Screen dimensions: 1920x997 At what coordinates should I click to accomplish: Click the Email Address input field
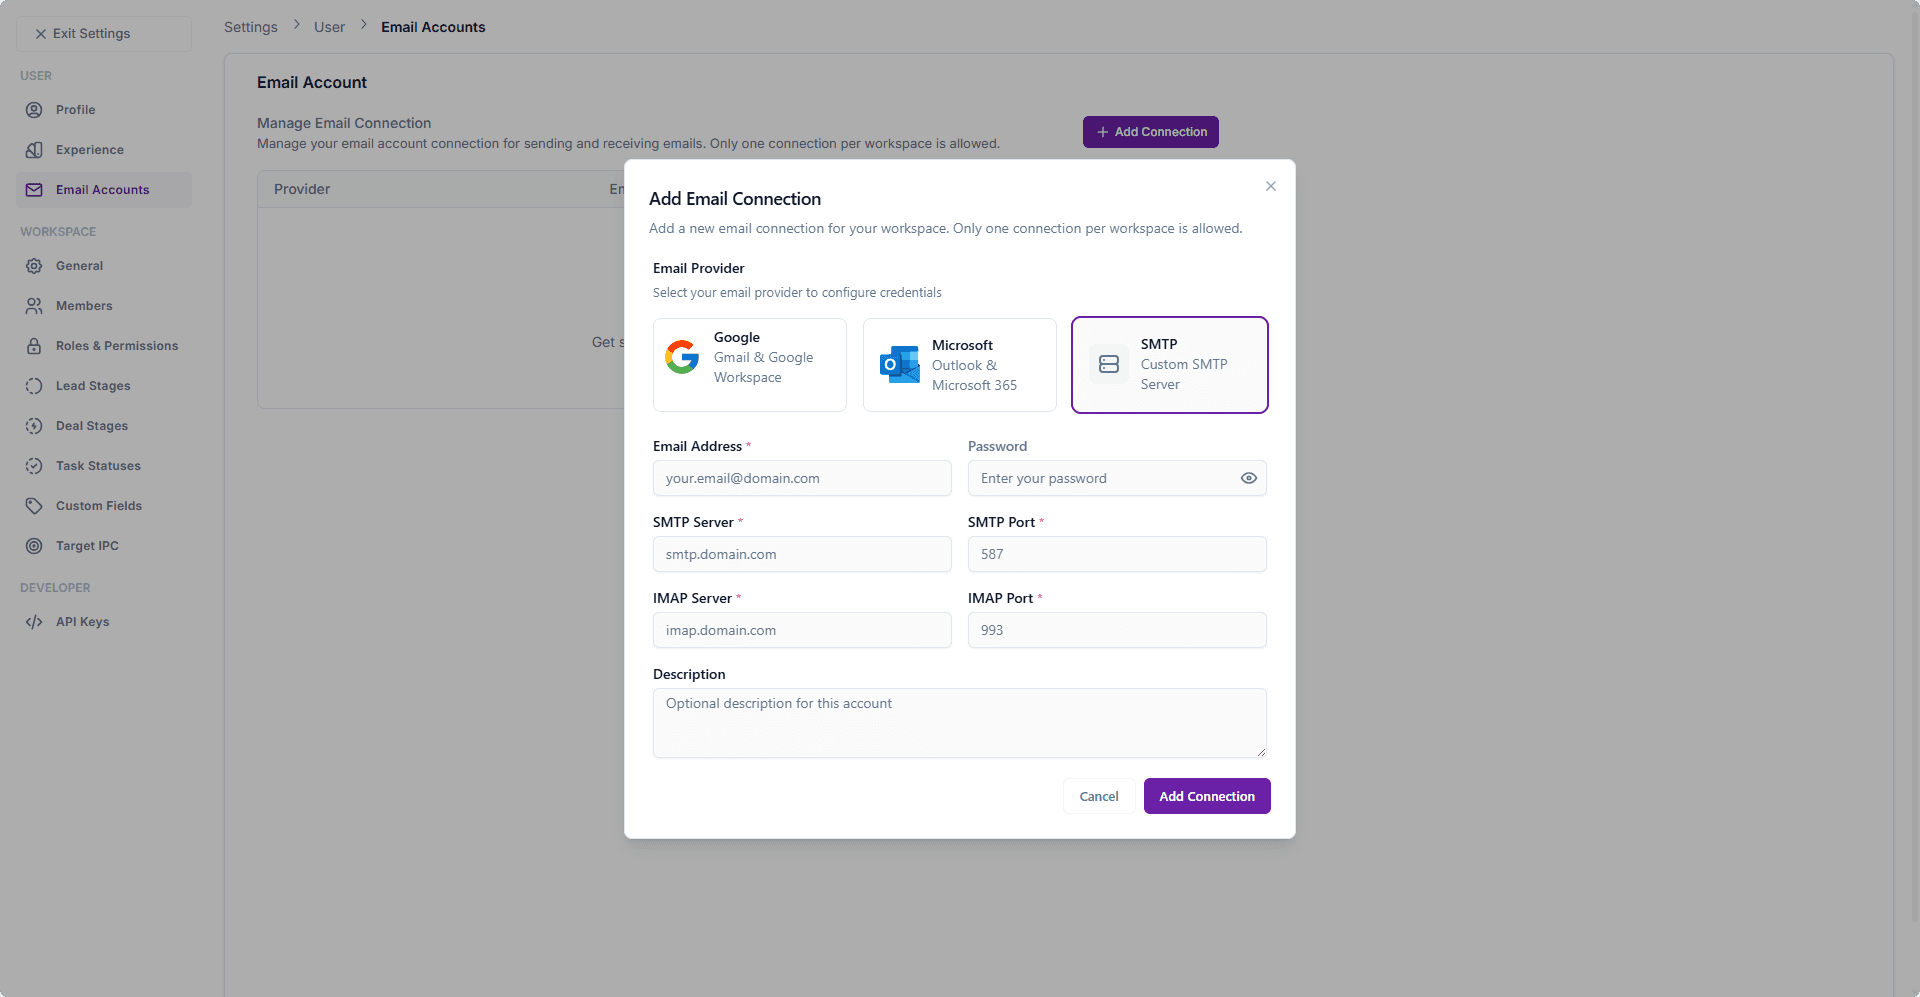(x=802, y=478)
